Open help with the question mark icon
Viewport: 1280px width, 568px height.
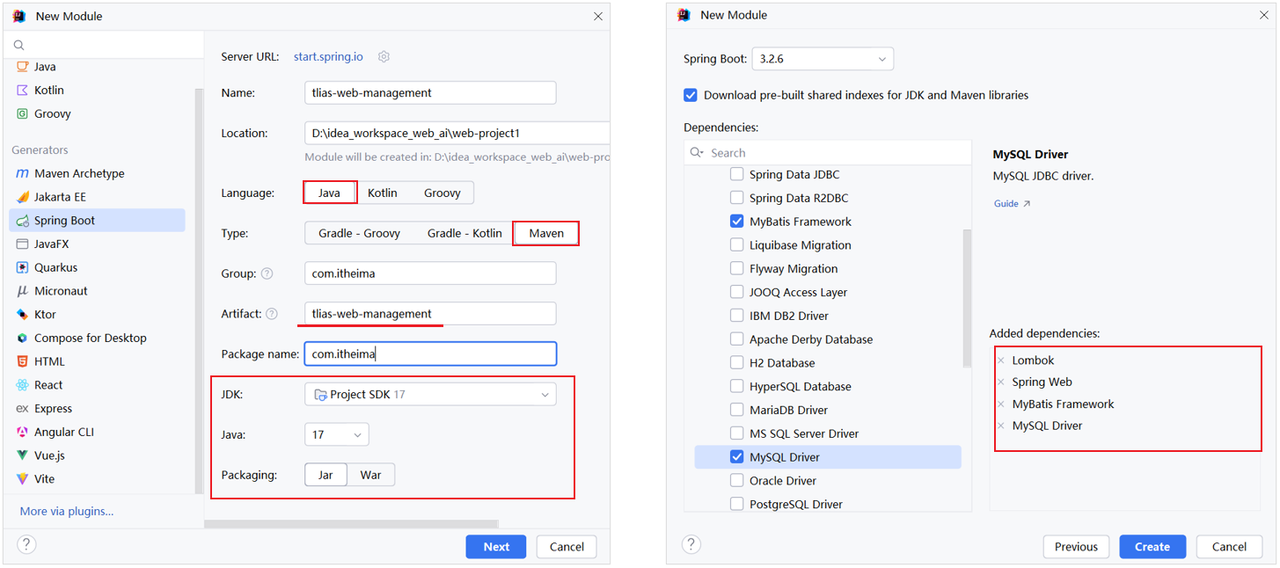27,545
